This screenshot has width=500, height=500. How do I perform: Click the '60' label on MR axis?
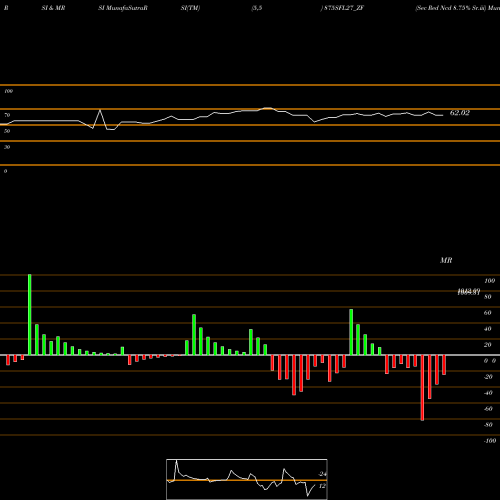click(488, 313)
